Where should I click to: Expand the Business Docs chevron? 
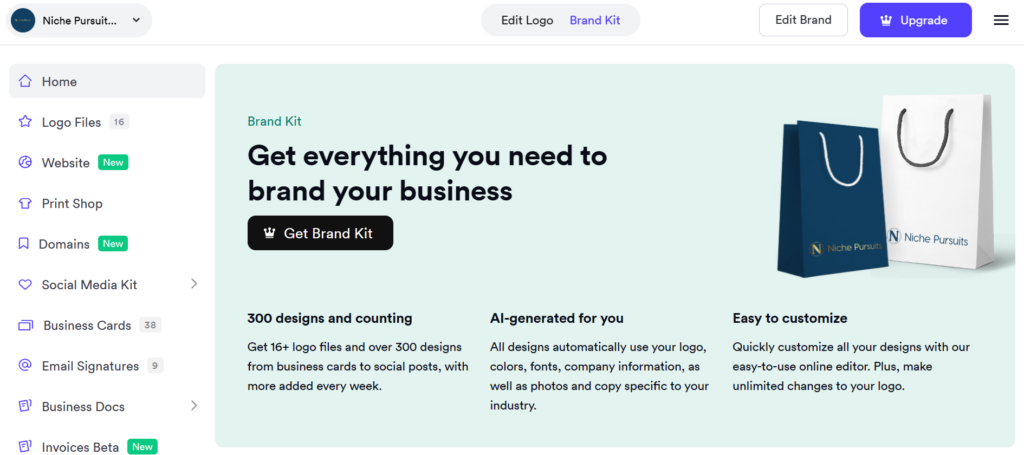[x=194, y=405]
